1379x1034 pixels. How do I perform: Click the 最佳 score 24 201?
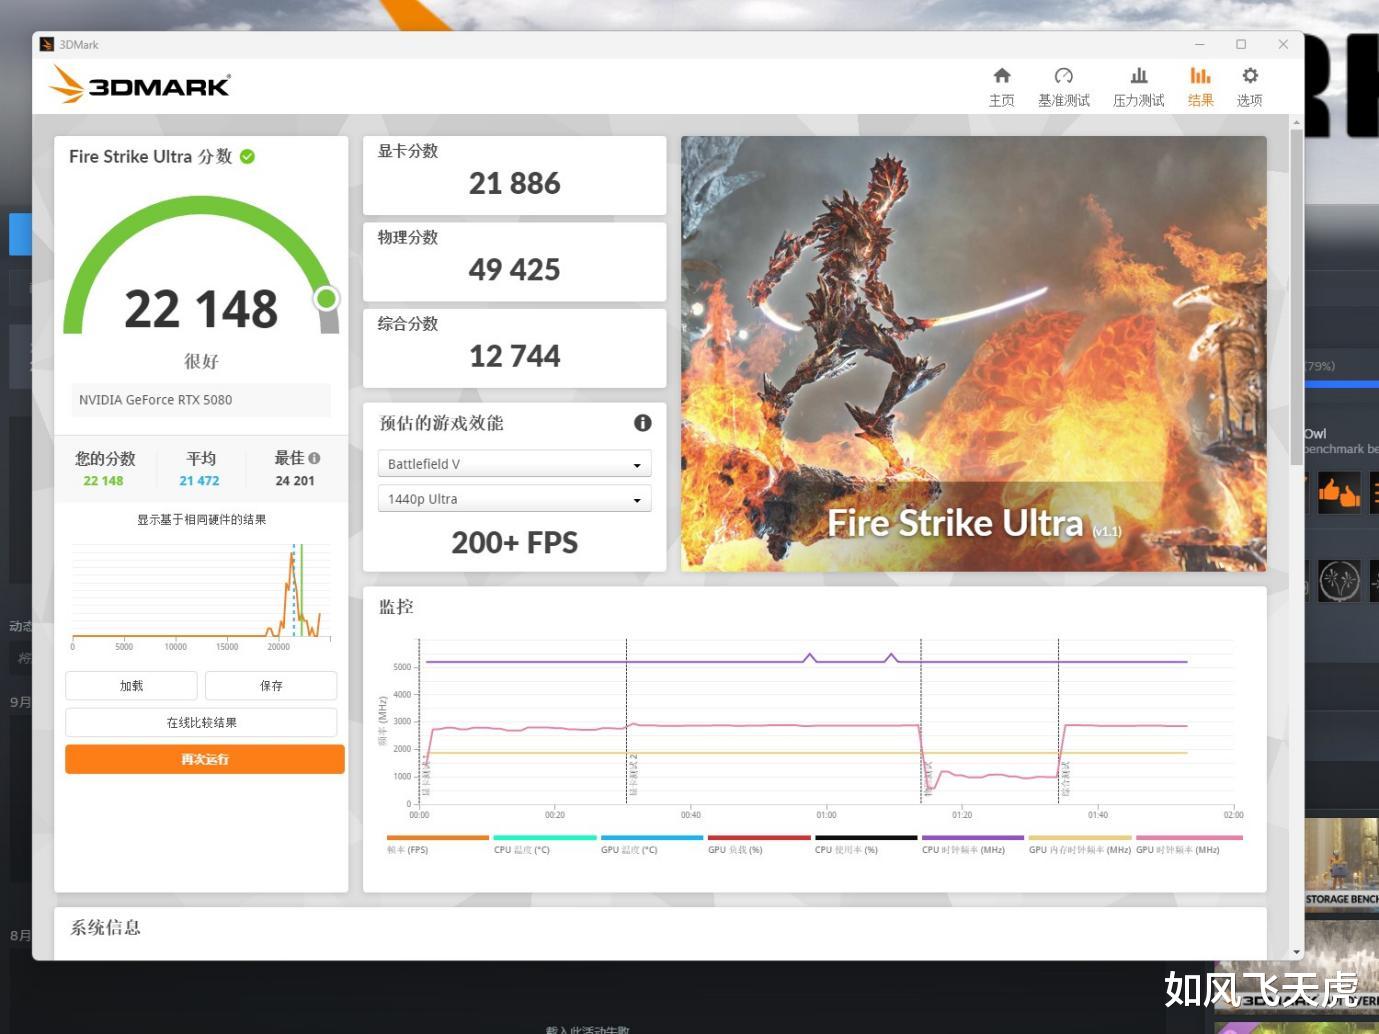coord(295,481)
